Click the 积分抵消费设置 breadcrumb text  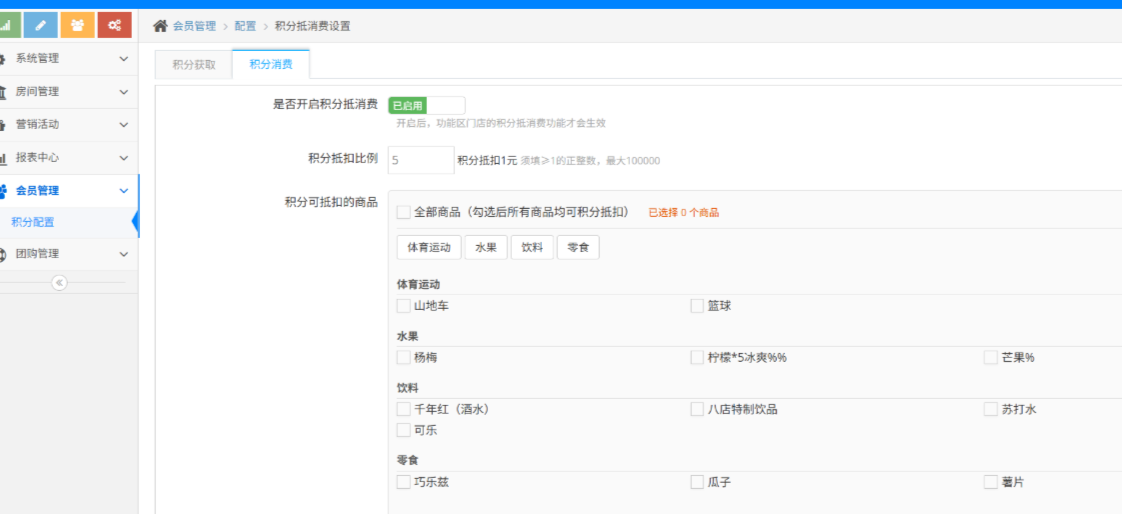tap(313, 26)
